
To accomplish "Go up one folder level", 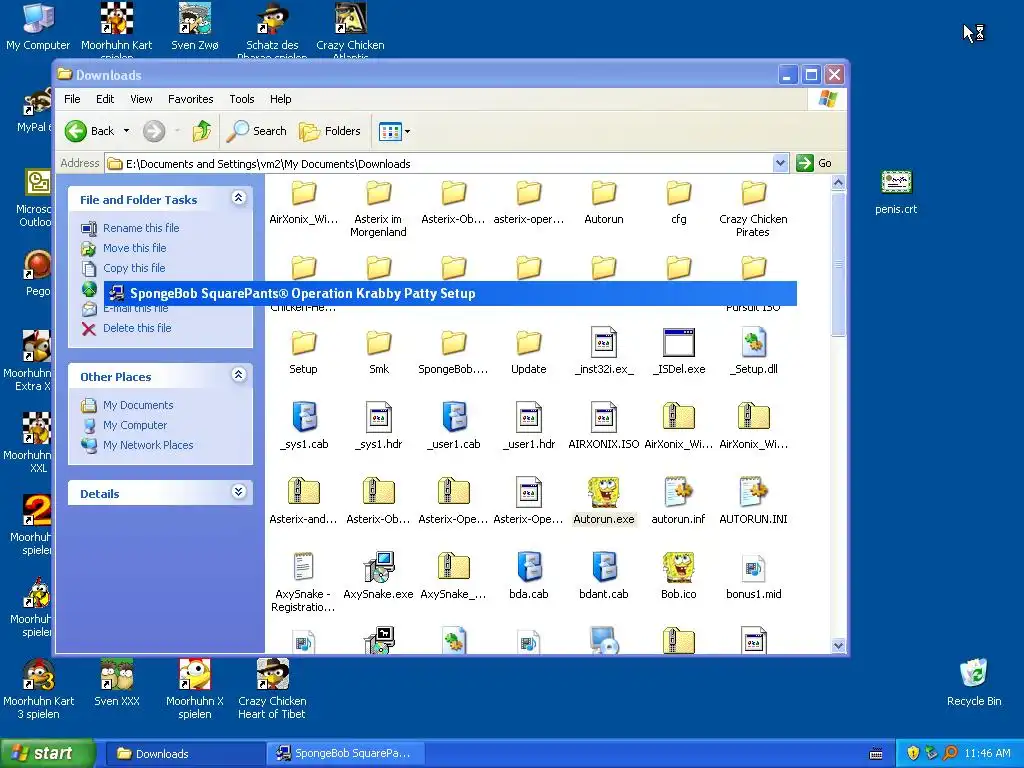I will (202, 131).
